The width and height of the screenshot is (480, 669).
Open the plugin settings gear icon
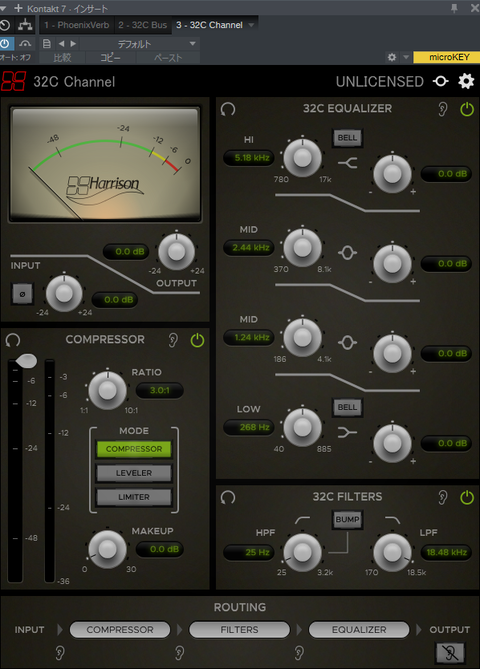pos(466,81)
